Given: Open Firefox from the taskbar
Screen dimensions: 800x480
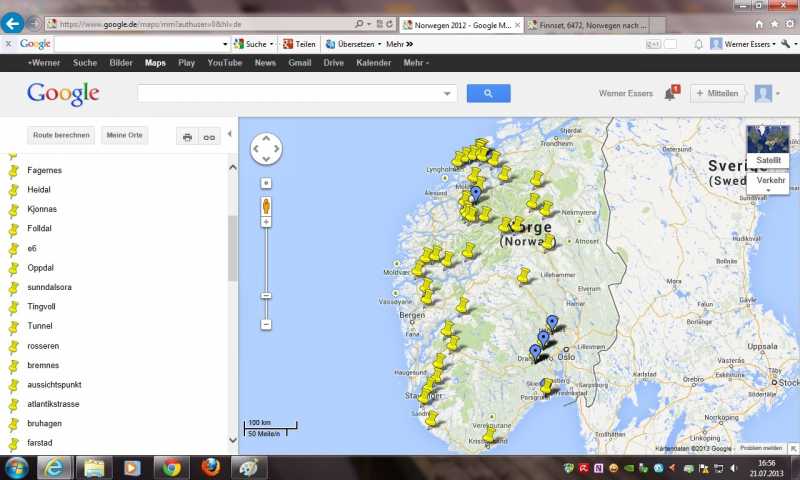Looking at the screenshot, I should (x=210, y=467).
